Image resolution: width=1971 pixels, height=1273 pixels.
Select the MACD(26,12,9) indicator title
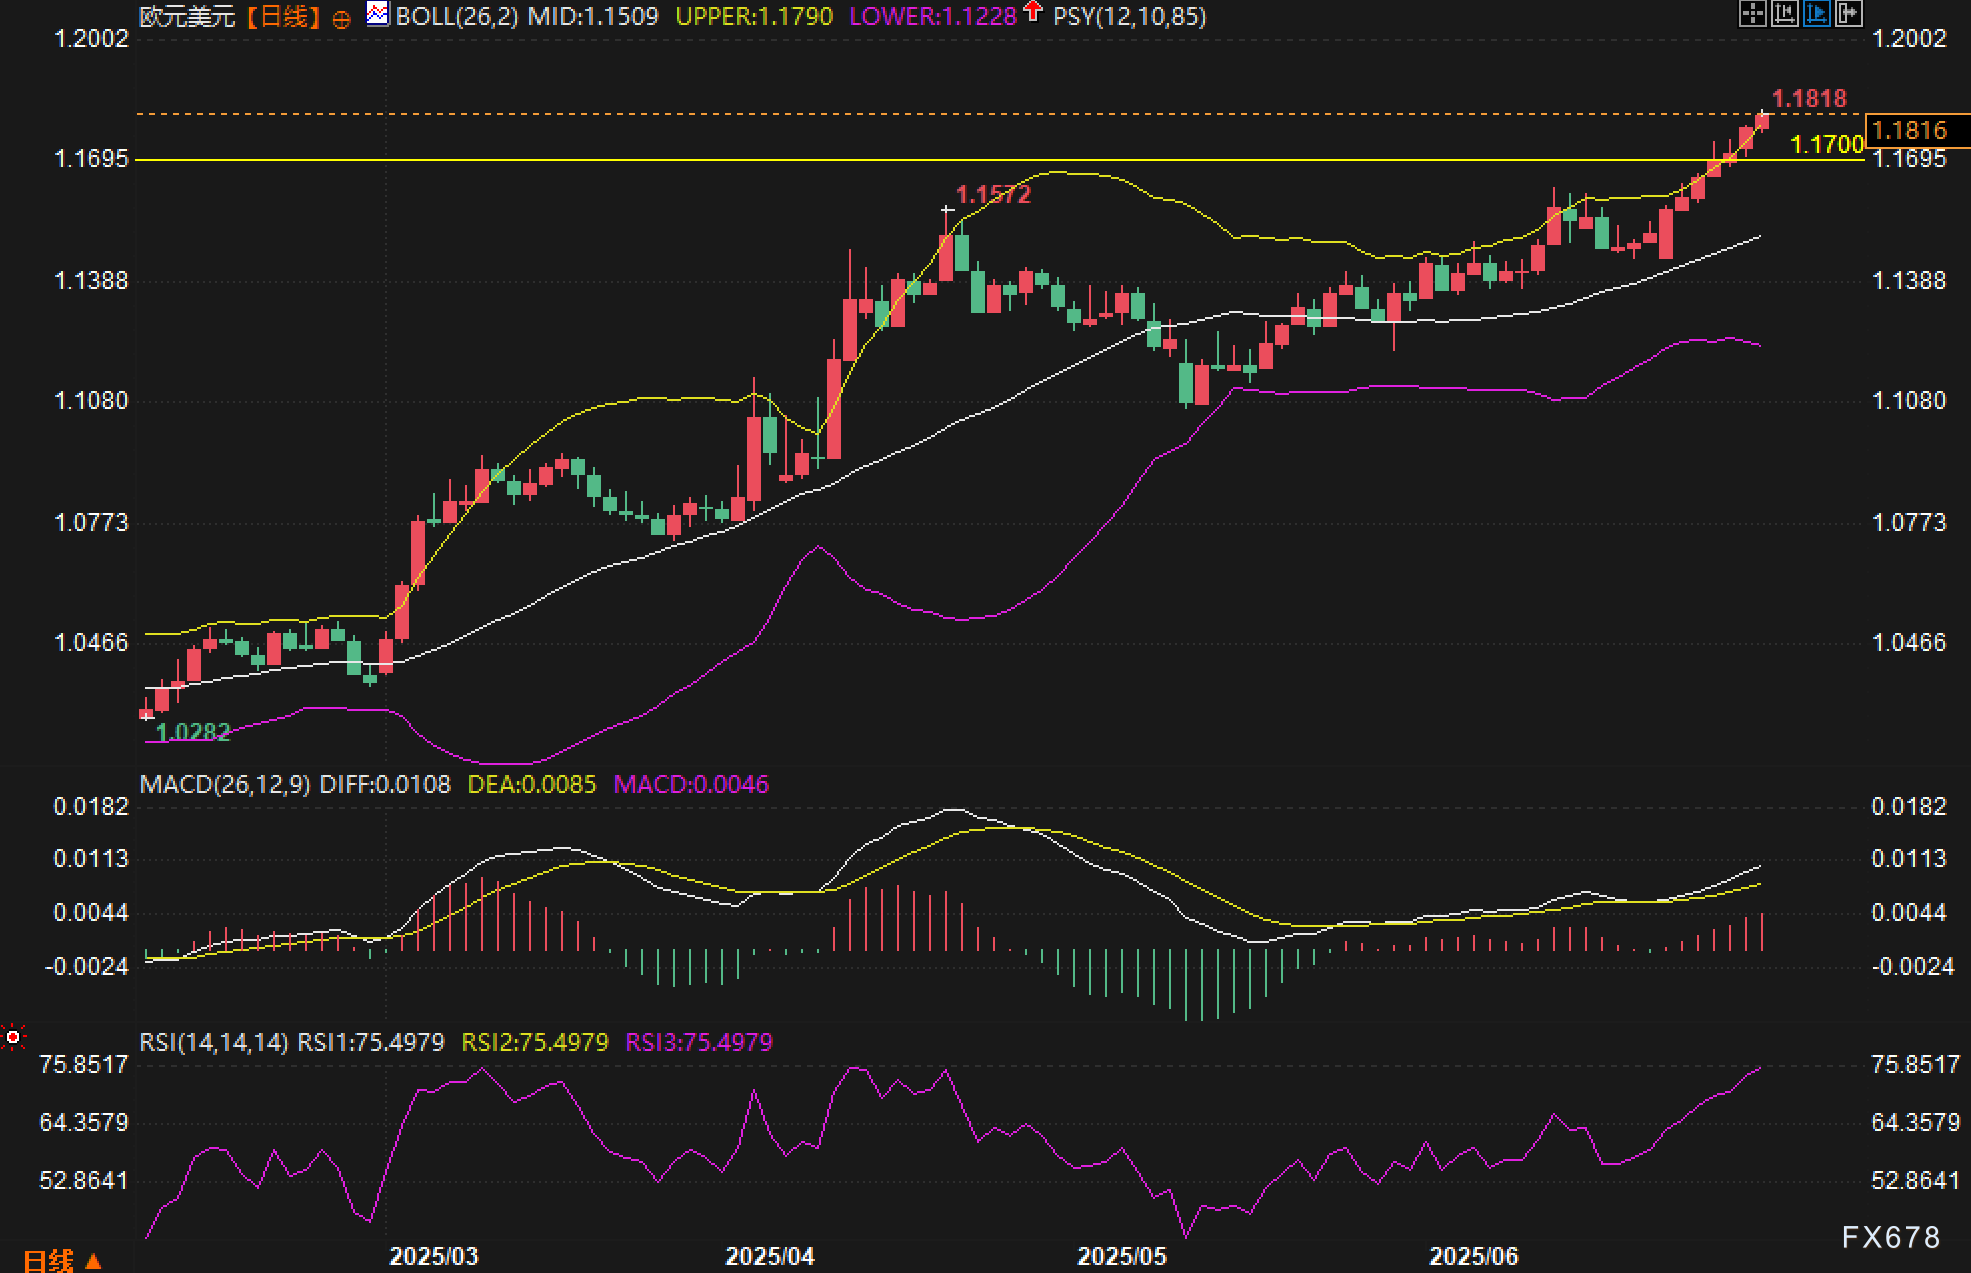click(225, 784)
